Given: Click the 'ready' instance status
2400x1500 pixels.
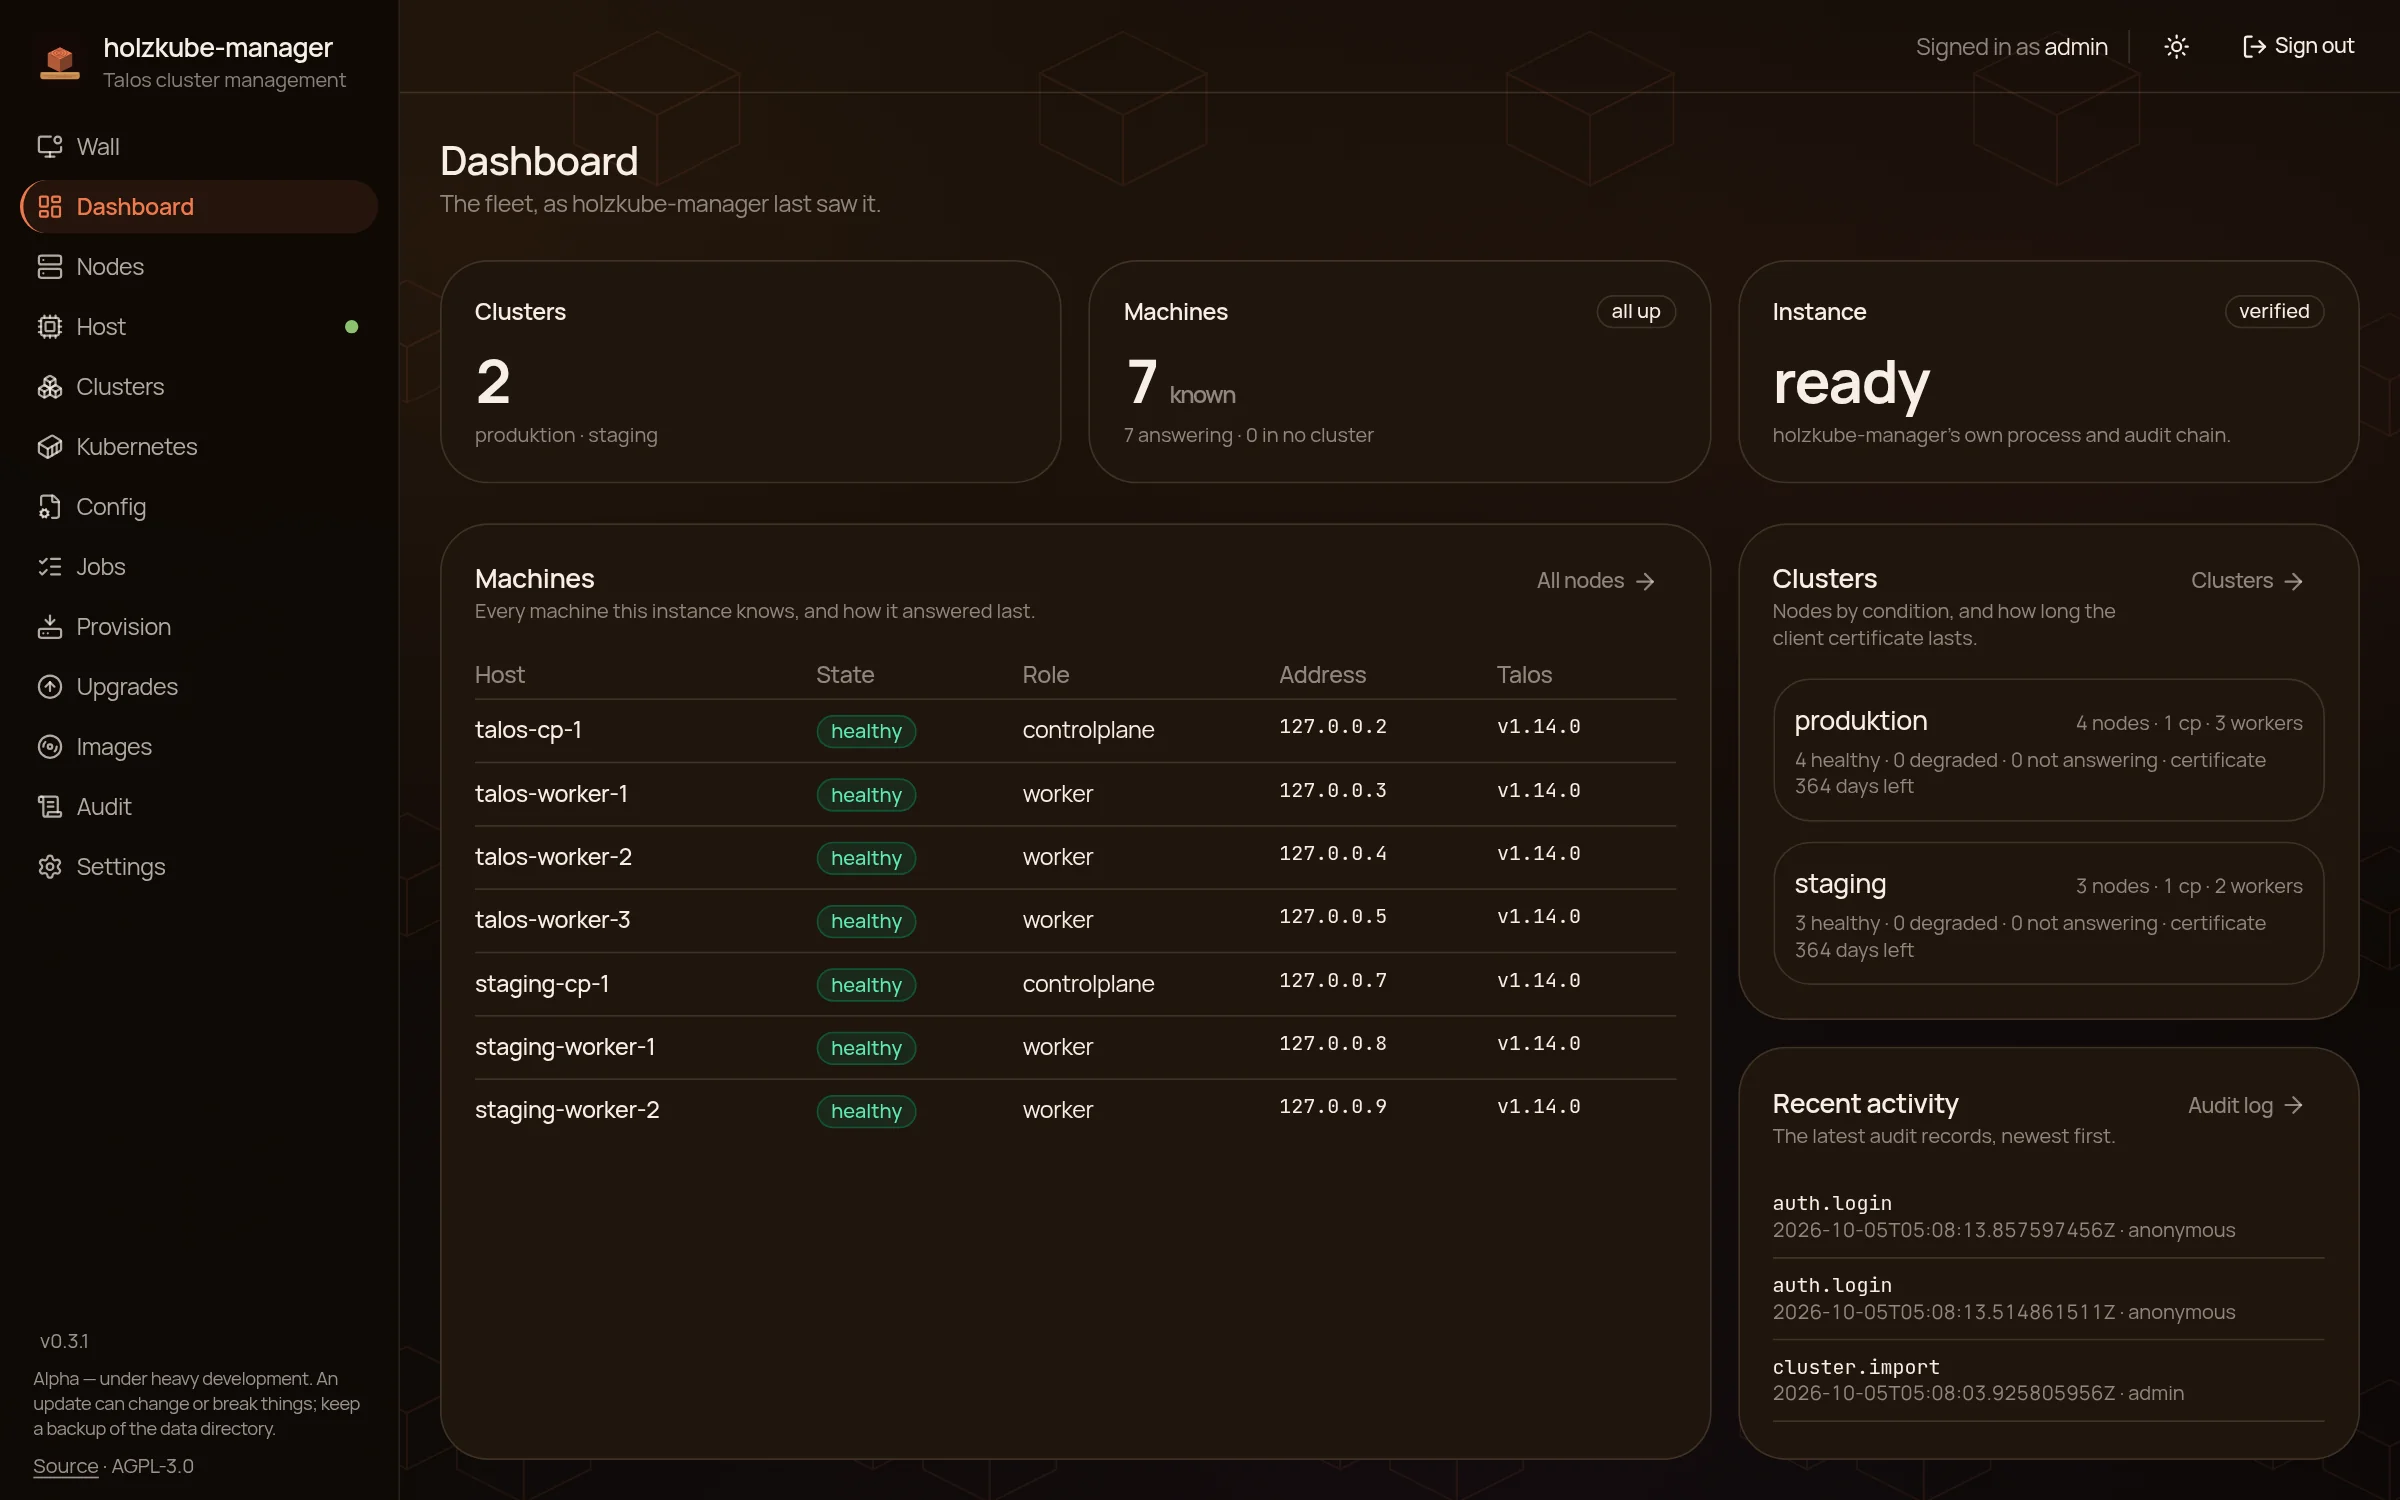Looking at the screenshot, I should pyautogui.click(x=1851, y=384).
